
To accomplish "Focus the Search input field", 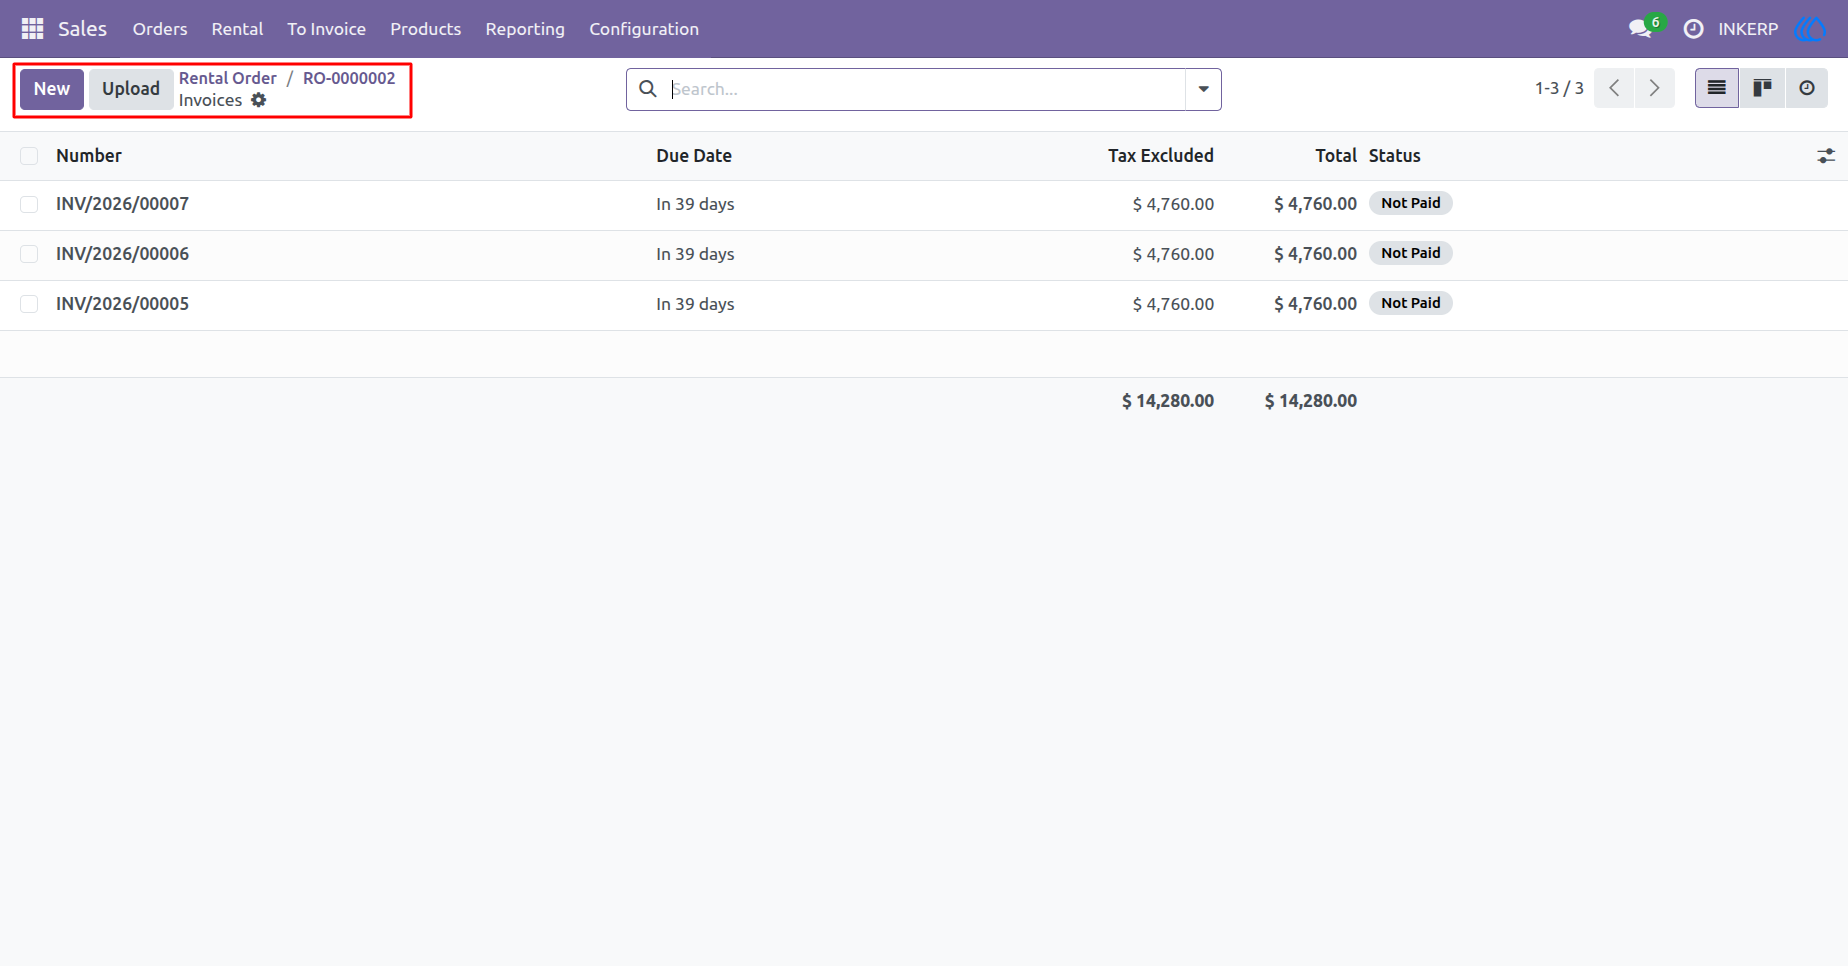I will pos(925,89).
